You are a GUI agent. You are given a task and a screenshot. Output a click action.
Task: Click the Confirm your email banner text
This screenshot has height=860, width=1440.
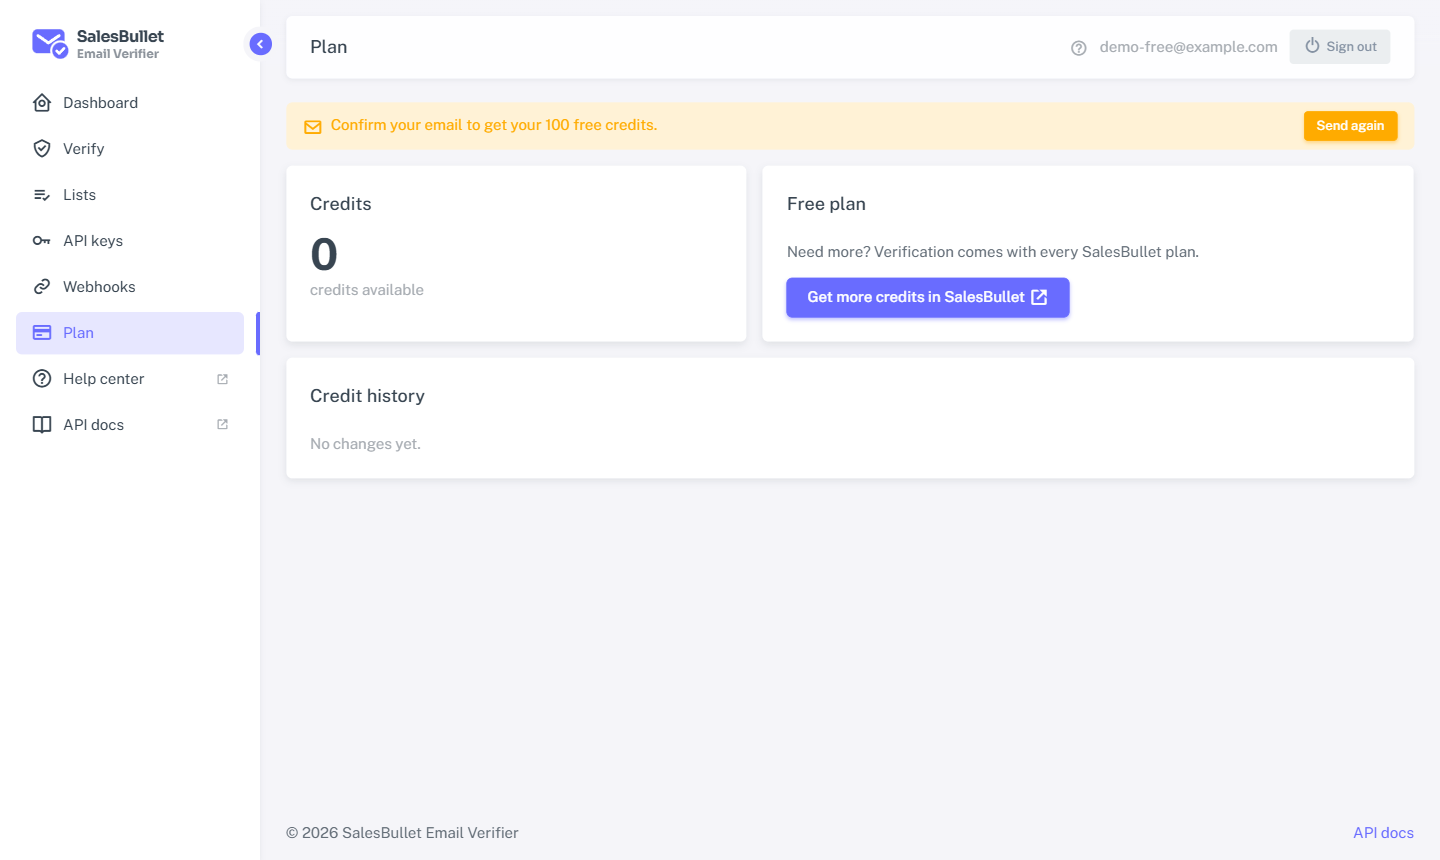click(x=494, y=125)
